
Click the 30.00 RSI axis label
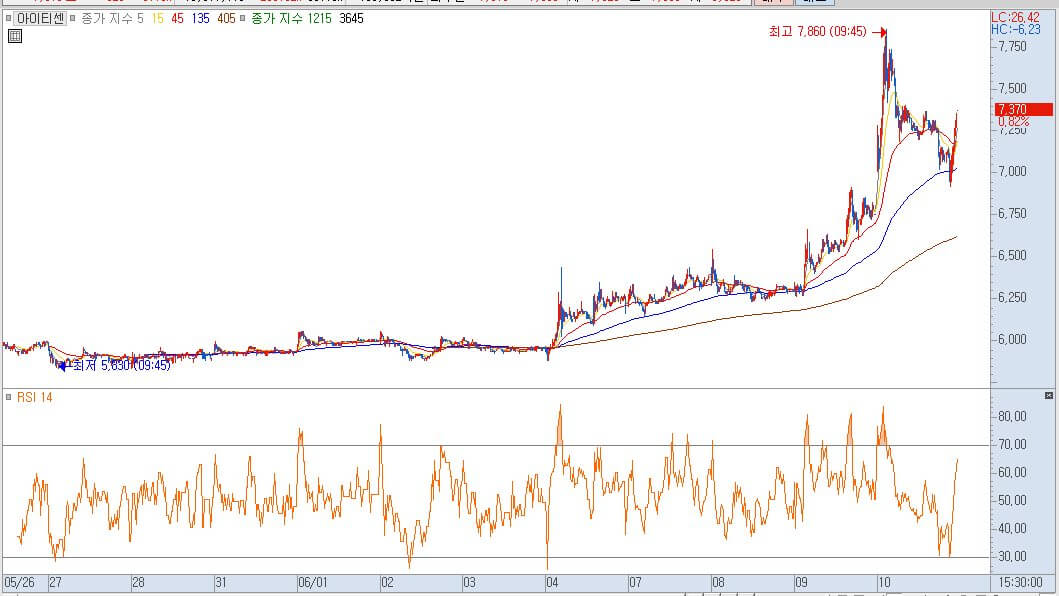pyautogui.click(x=1012, y=556)
